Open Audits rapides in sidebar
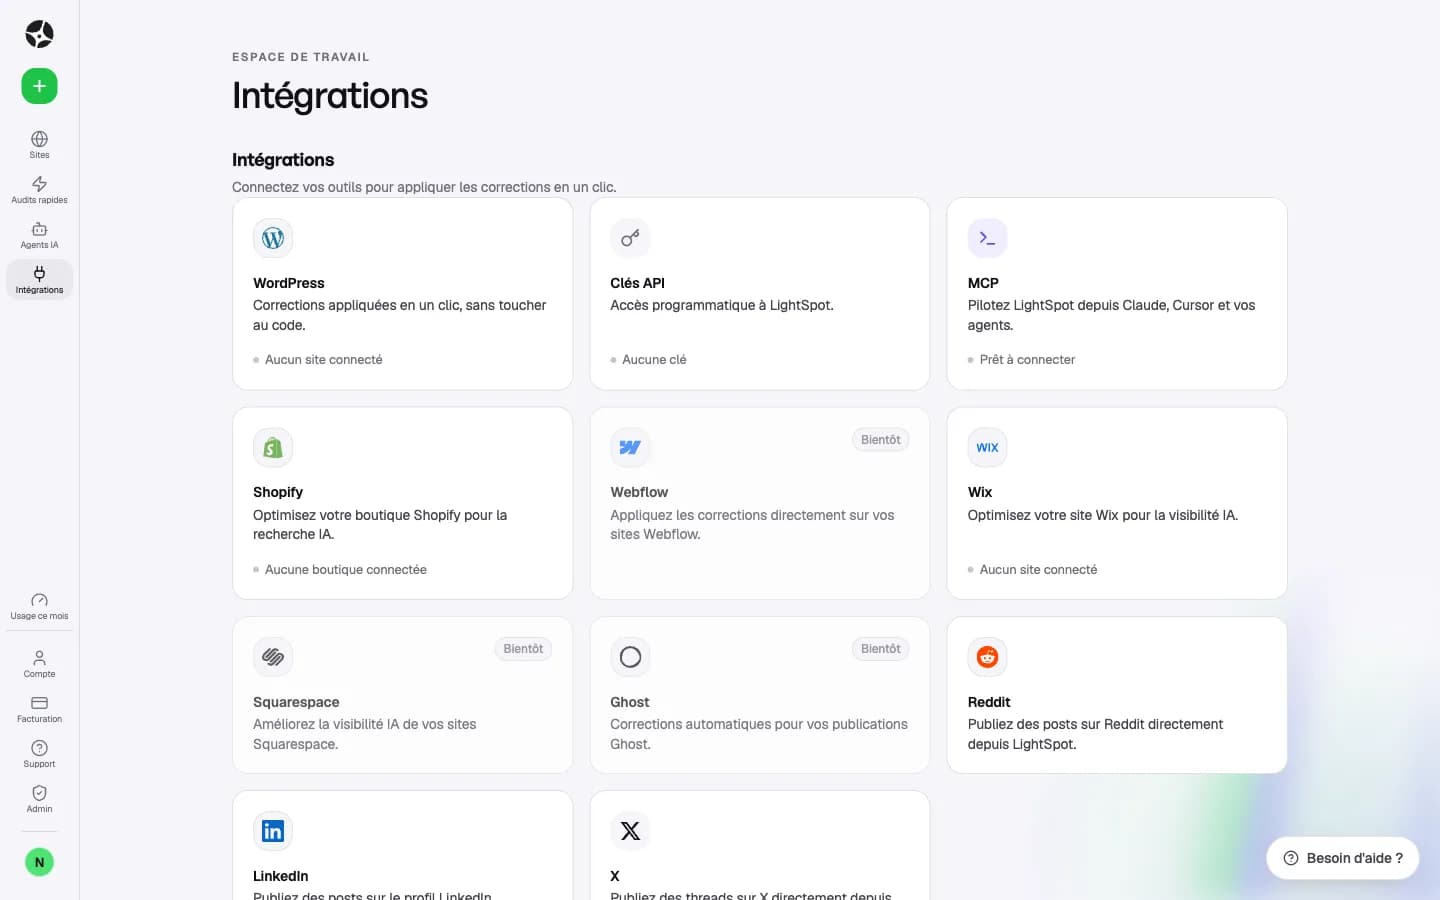This screenshot has width=1440, height=900. [39, 190]
